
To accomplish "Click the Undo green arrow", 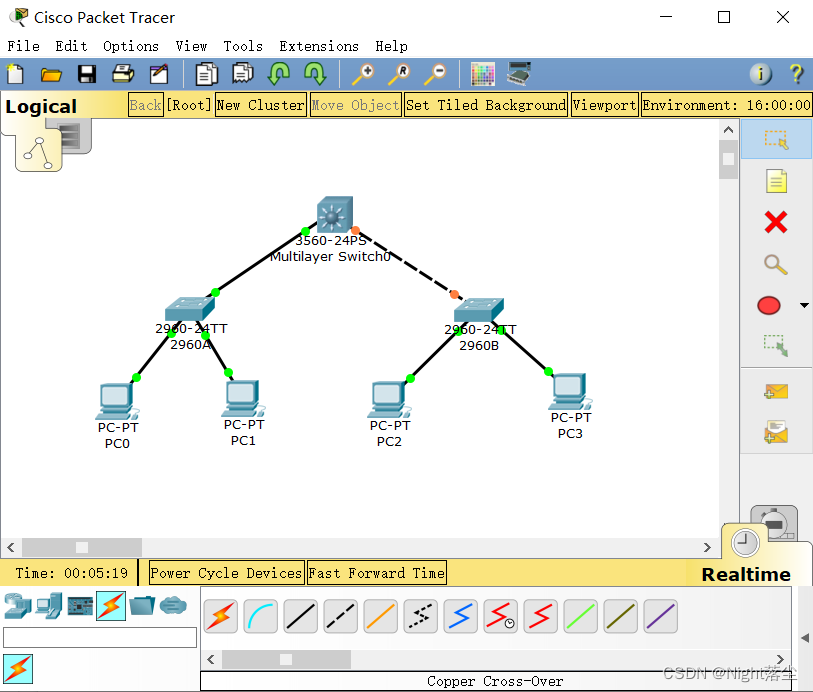I will (x=278, y=74).
